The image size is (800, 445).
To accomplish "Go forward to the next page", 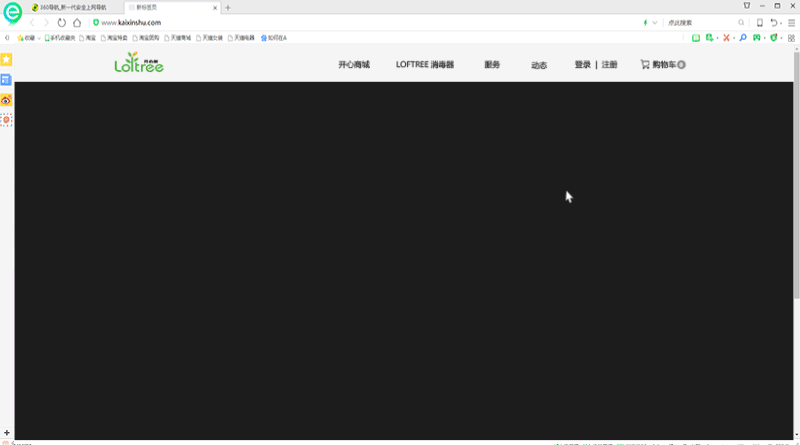I will point(46,22).
